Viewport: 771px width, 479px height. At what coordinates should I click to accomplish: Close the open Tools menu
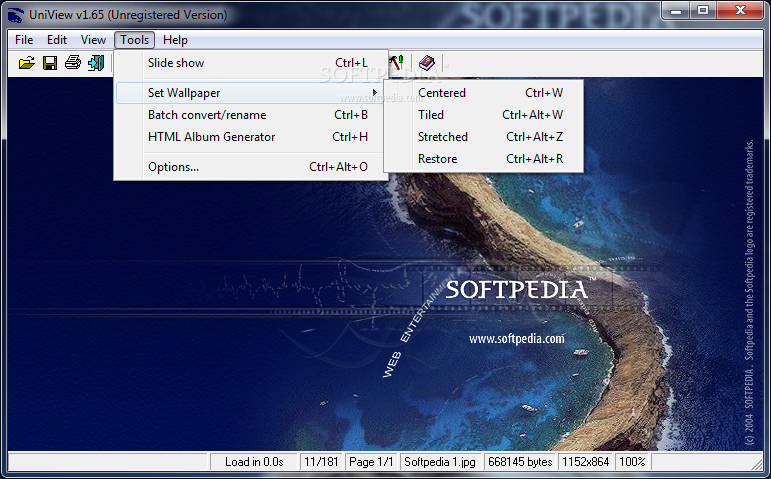[135, 40]
